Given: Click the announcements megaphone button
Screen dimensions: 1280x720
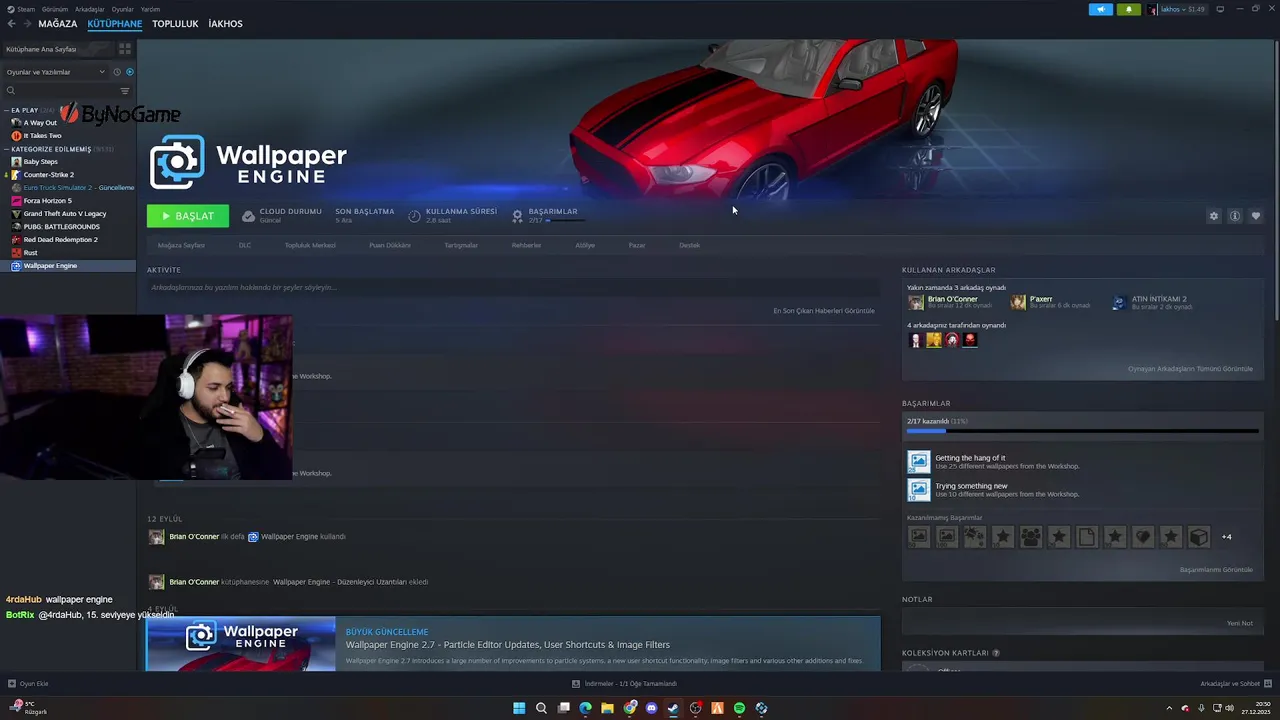Looking at the screenshot, I should tap(1101, 9).
